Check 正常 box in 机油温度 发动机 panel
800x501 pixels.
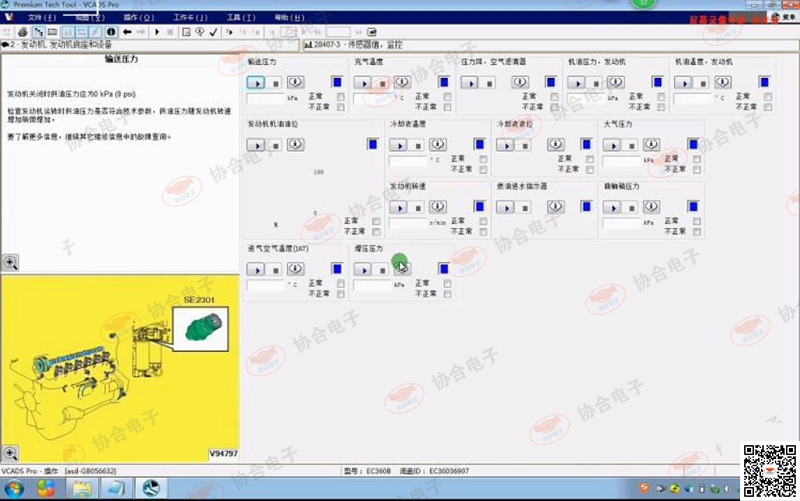point(768,96)
